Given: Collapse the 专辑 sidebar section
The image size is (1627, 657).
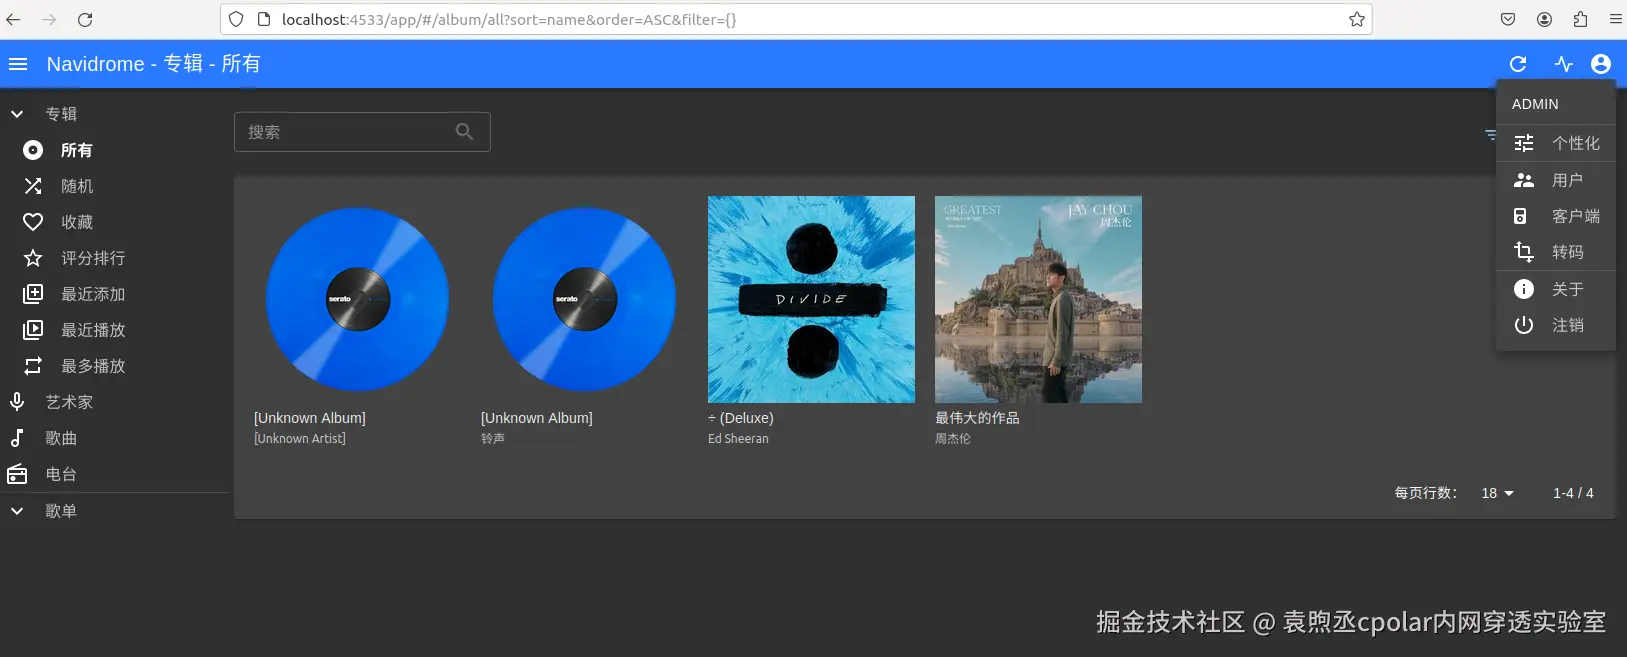Looking at the screenshot, I should point(115,114).
